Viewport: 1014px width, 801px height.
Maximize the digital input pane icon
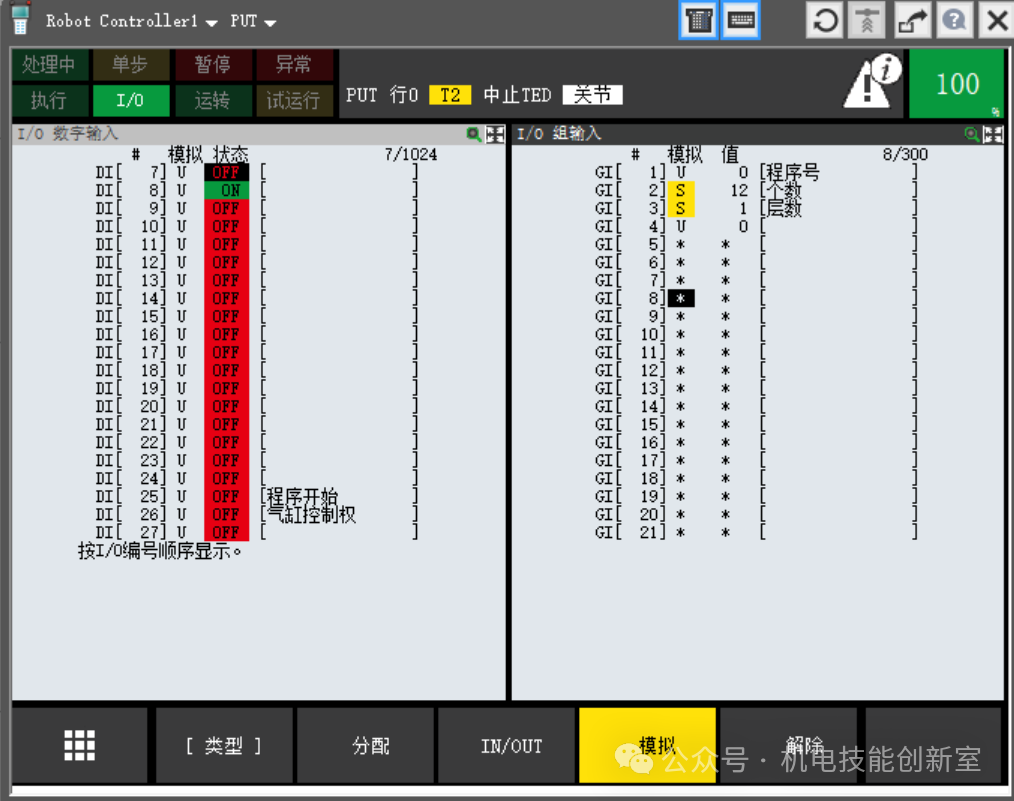[495, 134]
